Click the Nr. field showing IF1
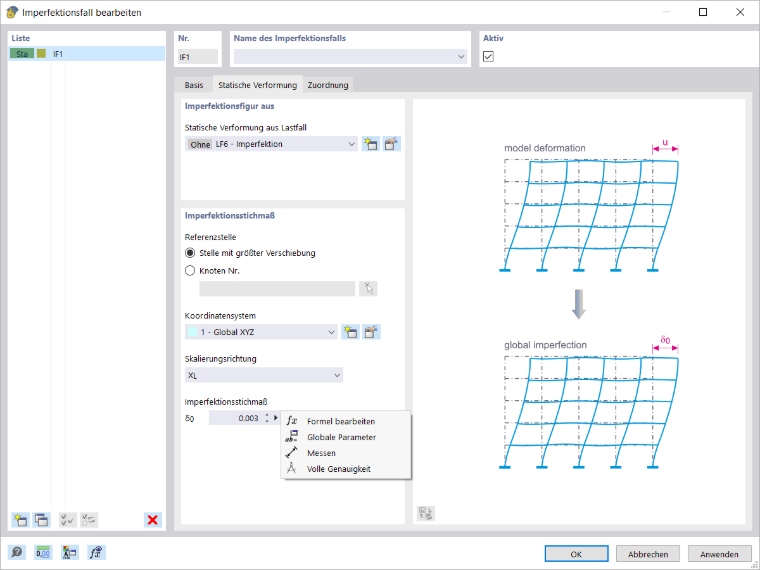Image resolution: width=760 pixels, height=570 pixels. (x=198, y=57)
